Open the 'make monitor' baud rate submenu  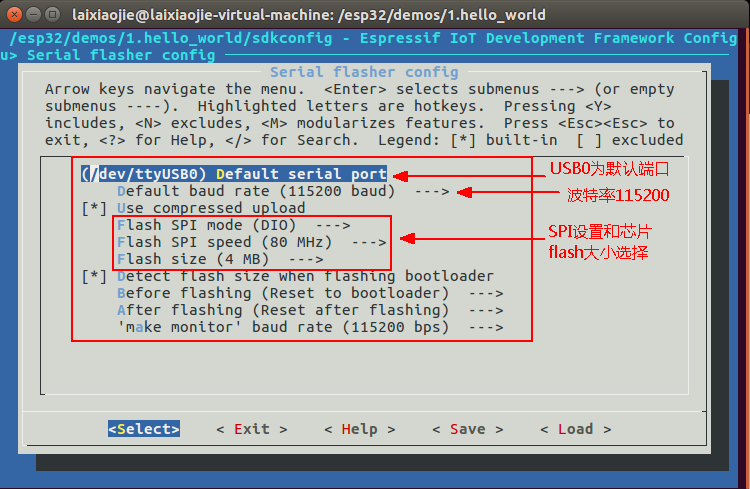click(310, 327)
